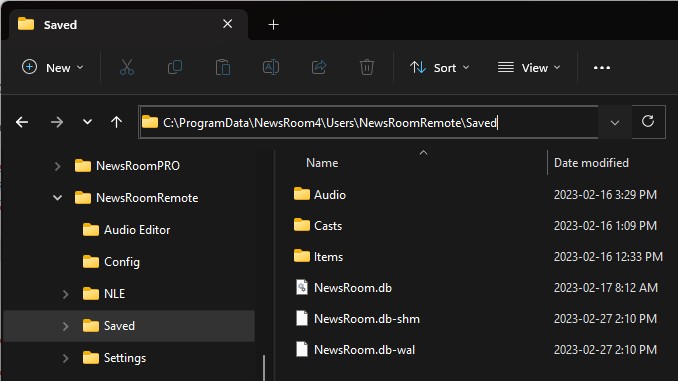Add a new tab with plus button

coord(273,25)
